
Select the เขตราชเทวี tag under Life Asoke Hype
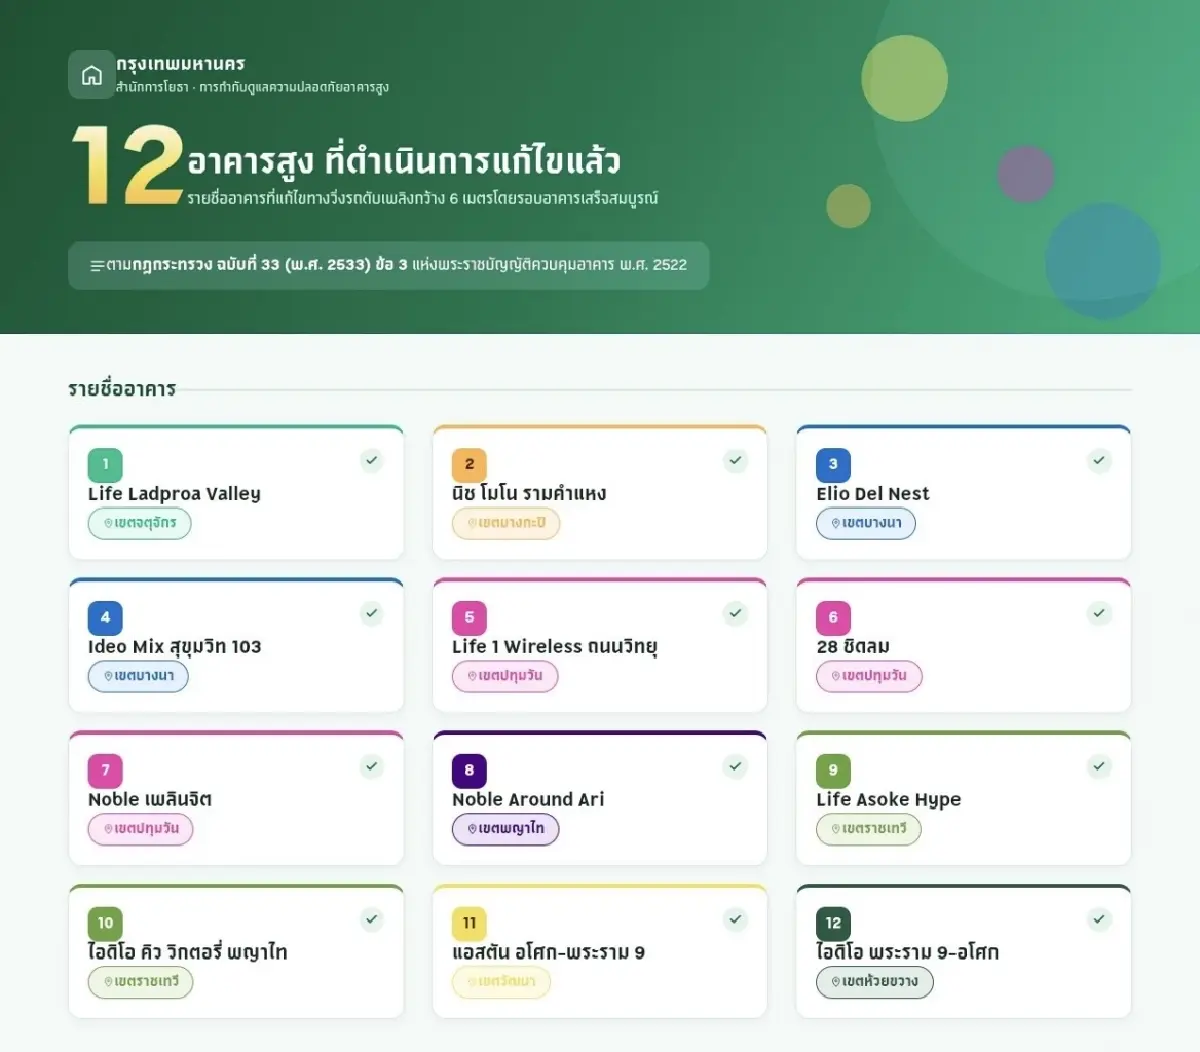pyautogui.click(x=869, y=829)
